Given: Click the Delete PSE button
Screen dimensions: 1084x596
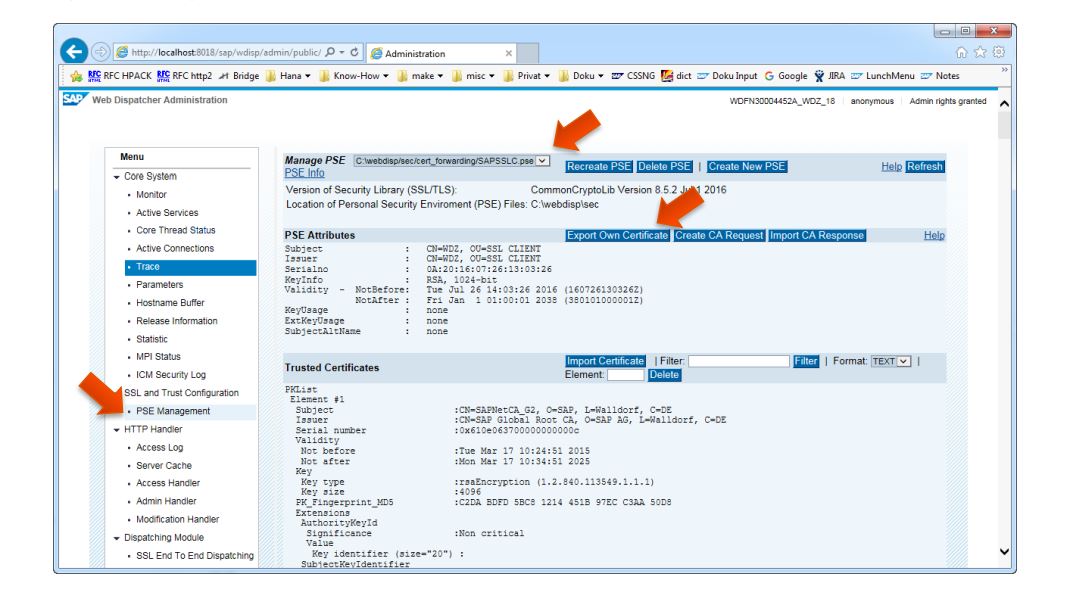Looking at the screenshot, I should tap(664, 167).
